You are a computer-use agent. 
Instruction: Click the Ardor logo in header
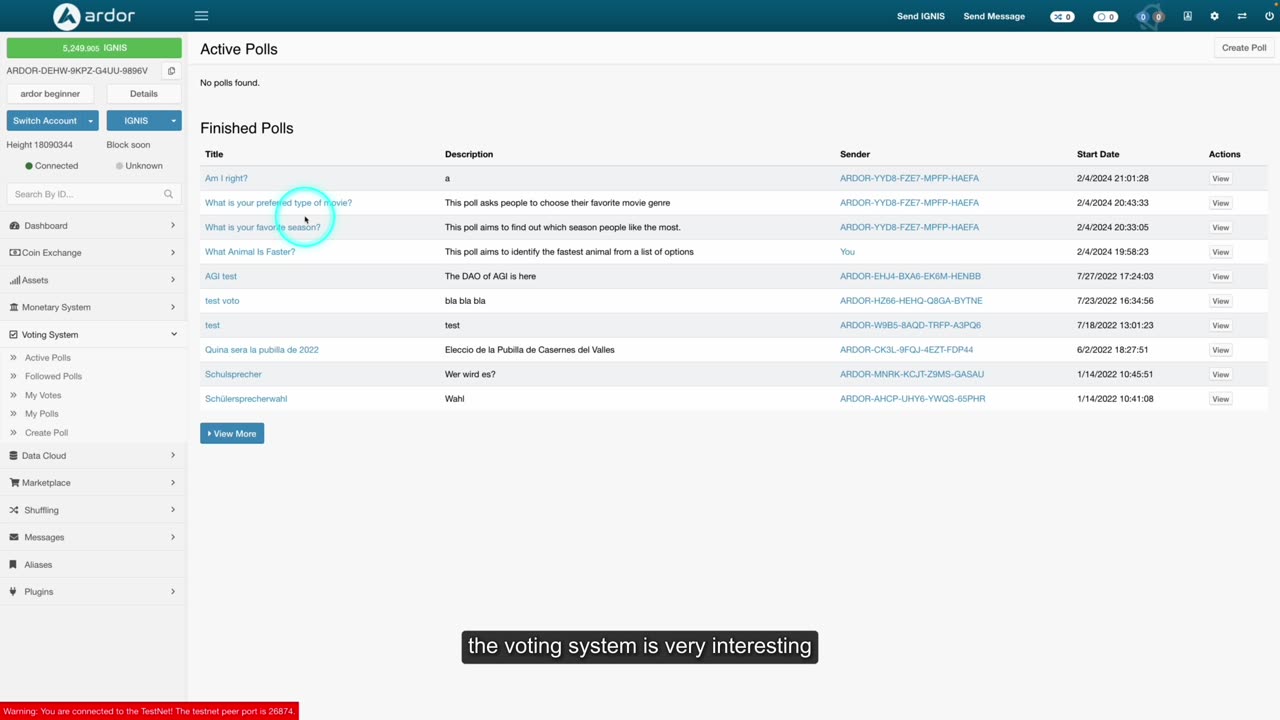94,16
